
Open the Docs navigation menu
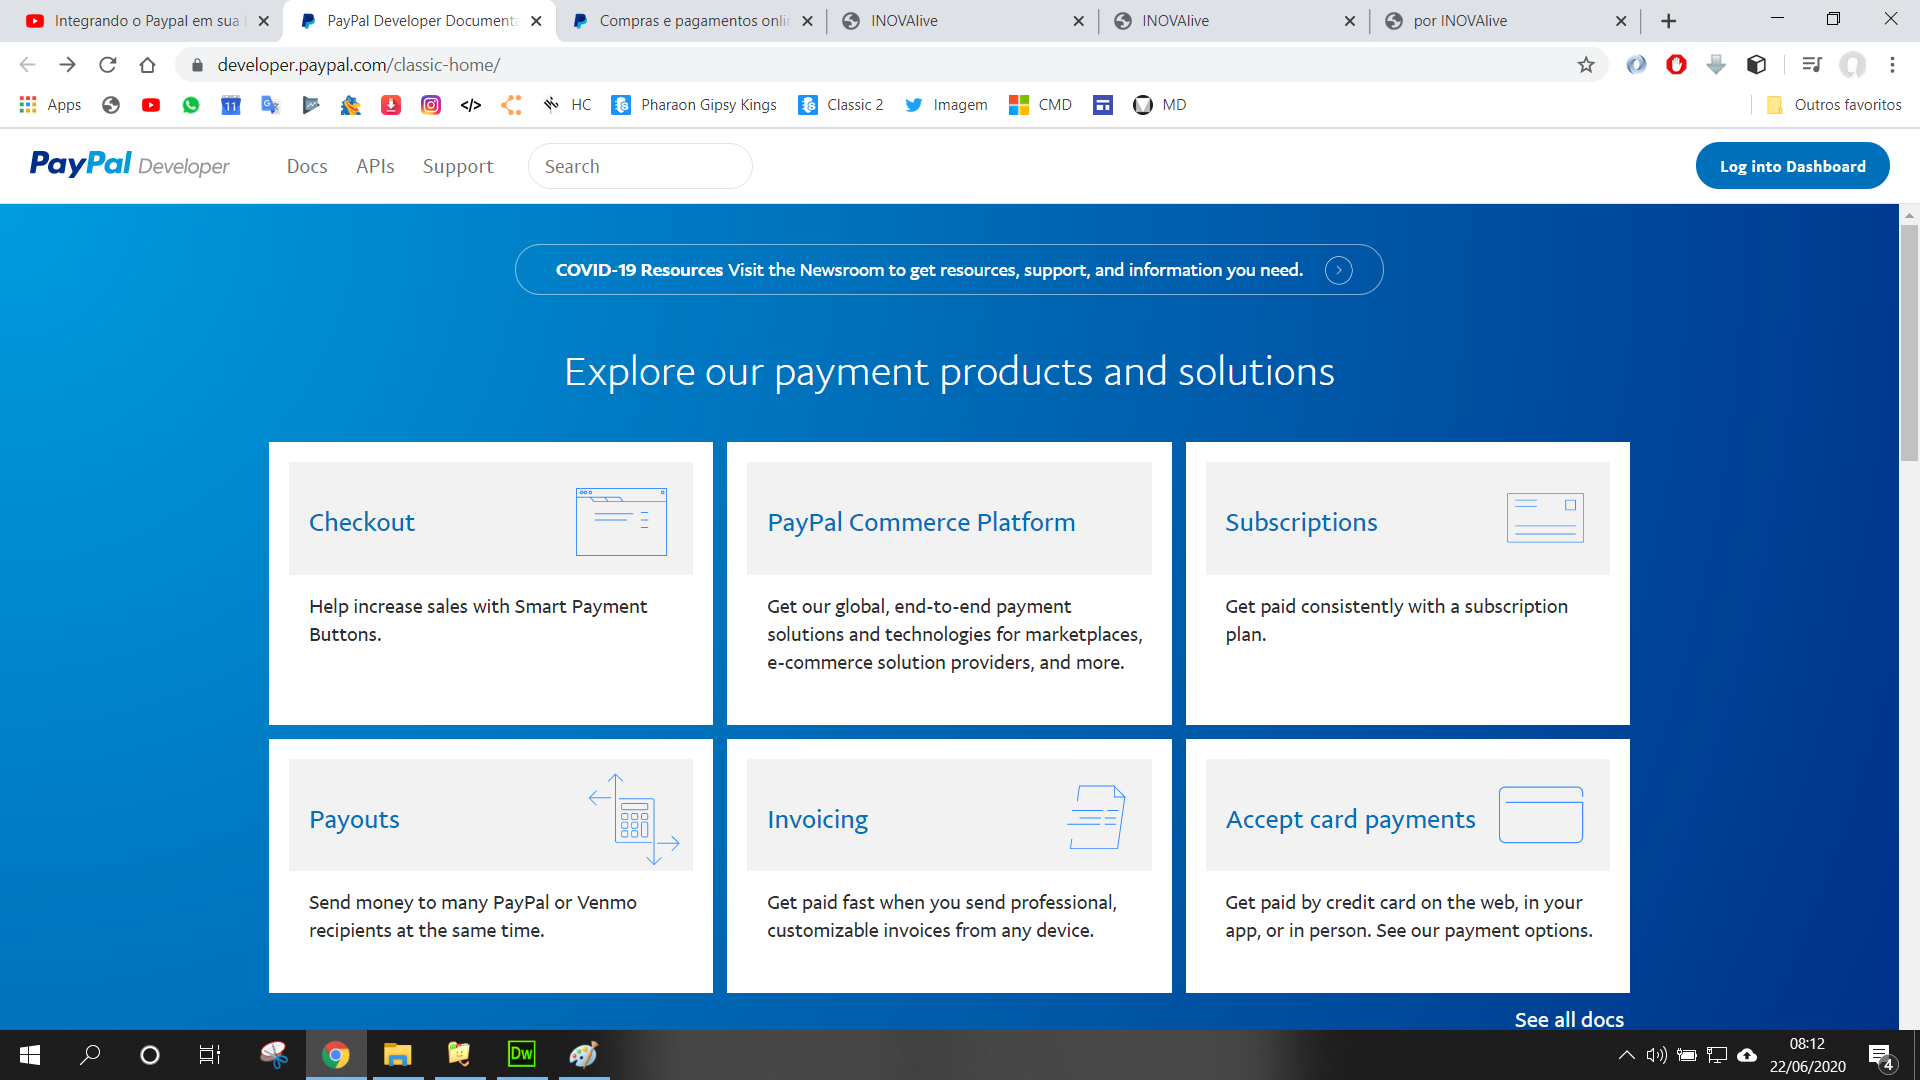(307, 166)
